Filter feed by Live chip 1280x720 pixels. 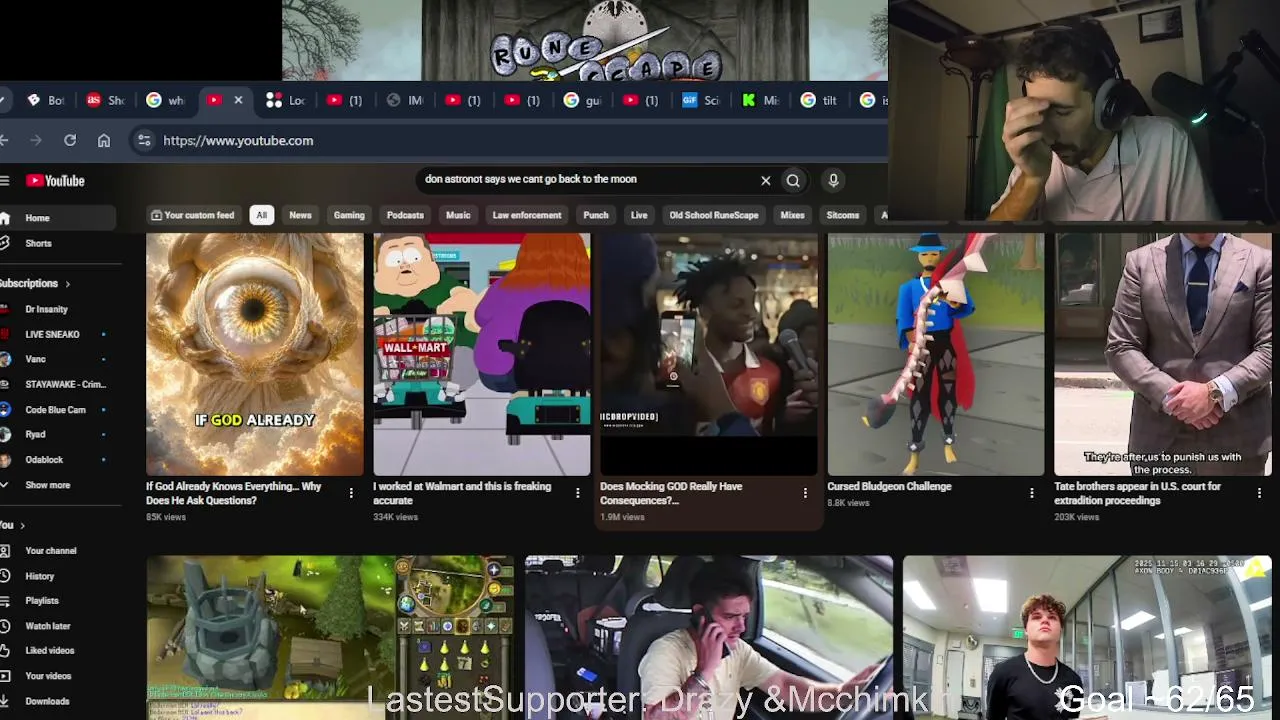[x=639, y=215]
